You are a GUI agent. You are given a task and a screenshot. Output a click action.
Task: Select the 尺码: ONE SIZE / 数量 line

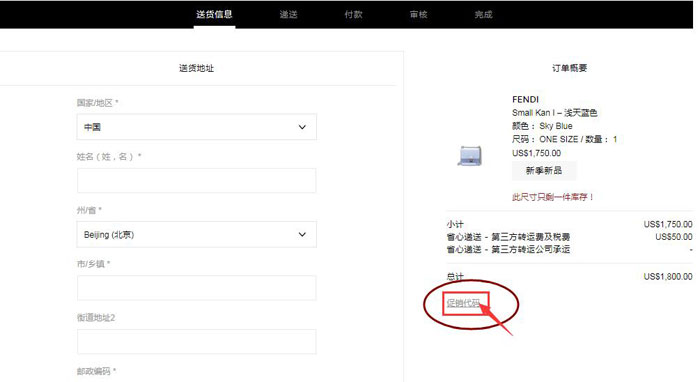564,139
